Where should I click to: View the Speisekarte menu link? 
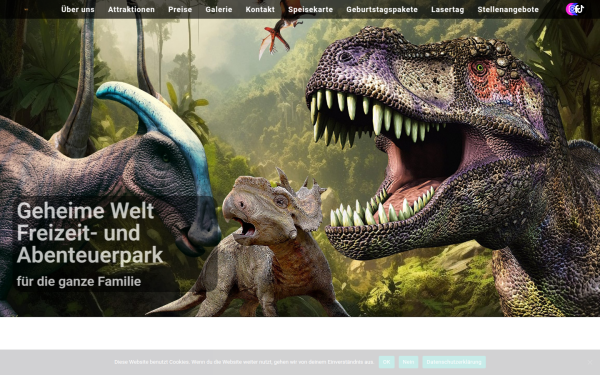[x=311, y=9]
